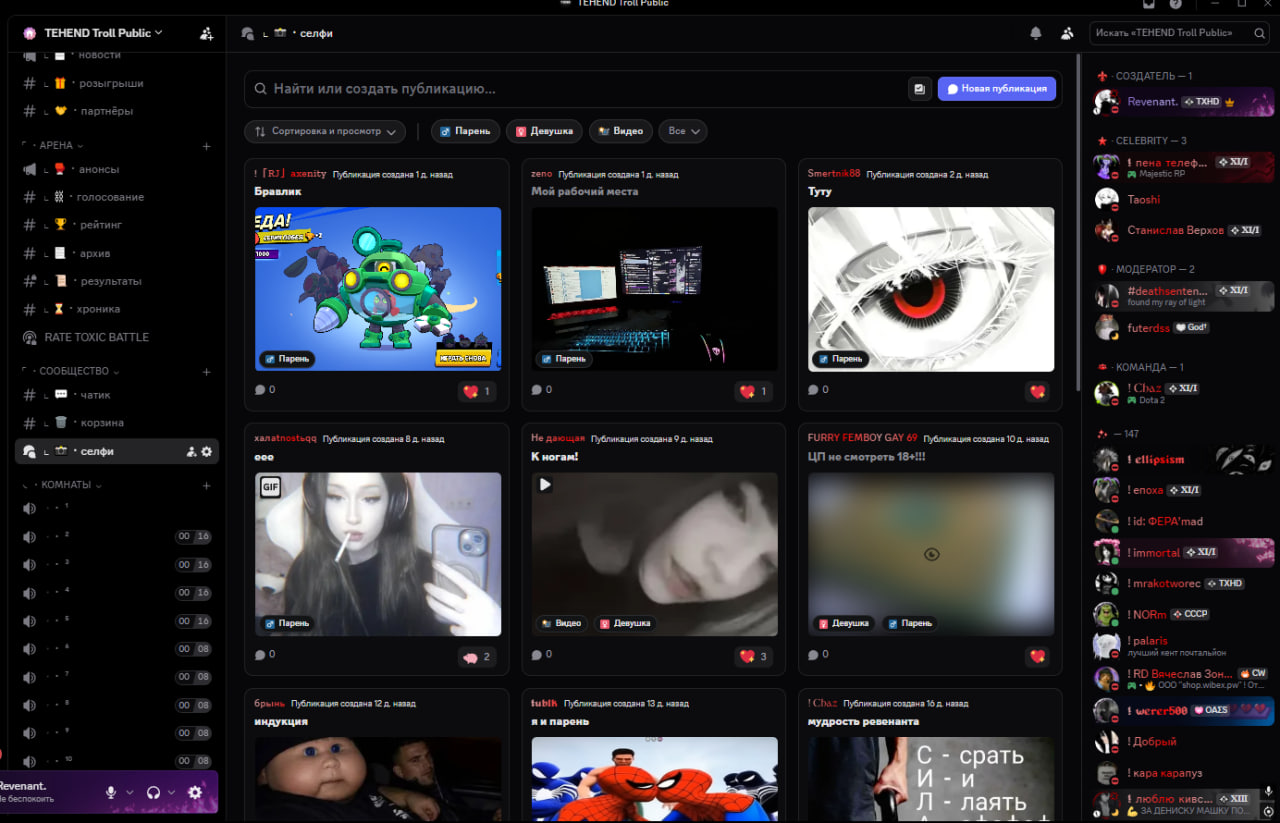The width and height of the screenshot is (1280, 823).
Task: Click the image upload icon beside Новая публикация
Action: [919, 89]
